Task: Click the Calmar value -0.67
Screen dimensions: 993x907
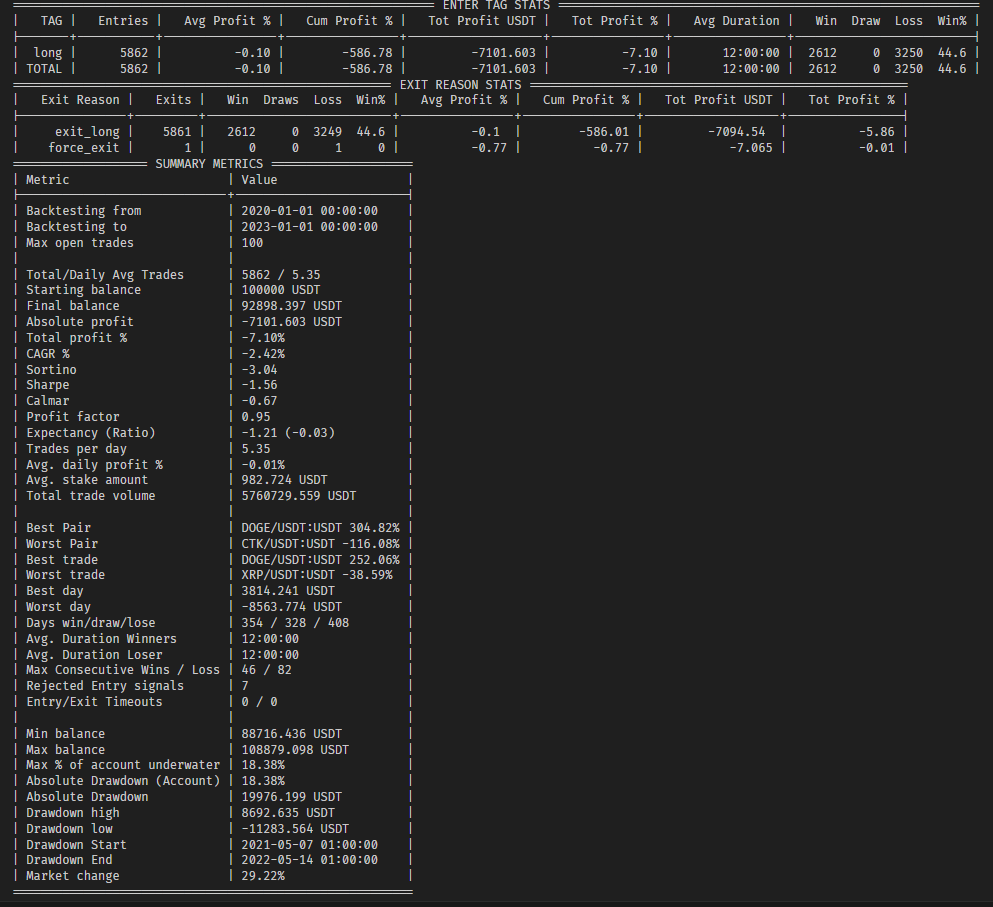Action: point(259,401)
